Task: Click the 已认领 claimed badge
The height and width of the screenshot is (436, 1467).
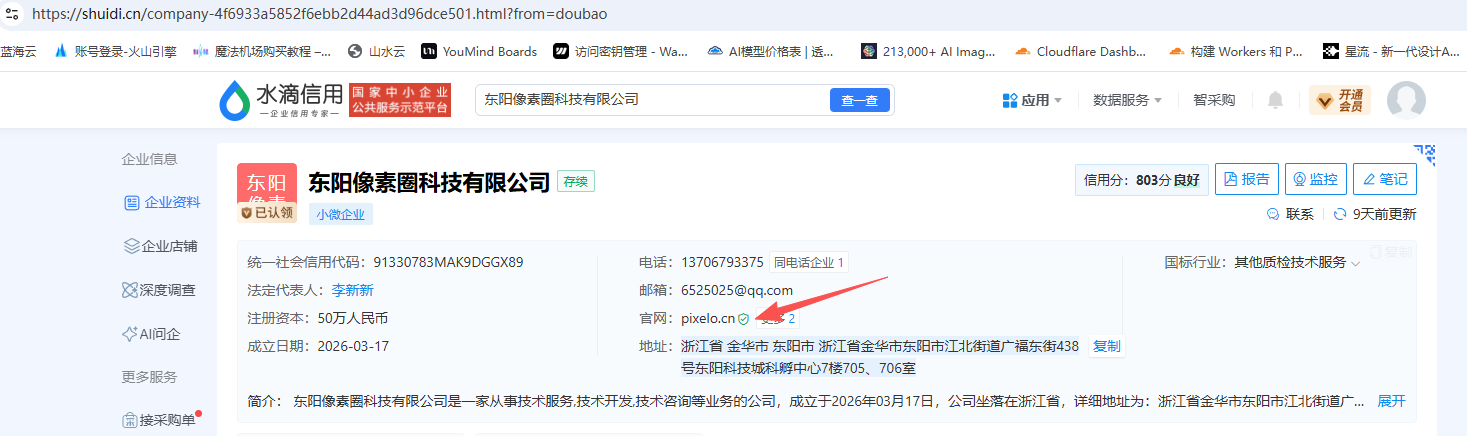Action: 267,212
